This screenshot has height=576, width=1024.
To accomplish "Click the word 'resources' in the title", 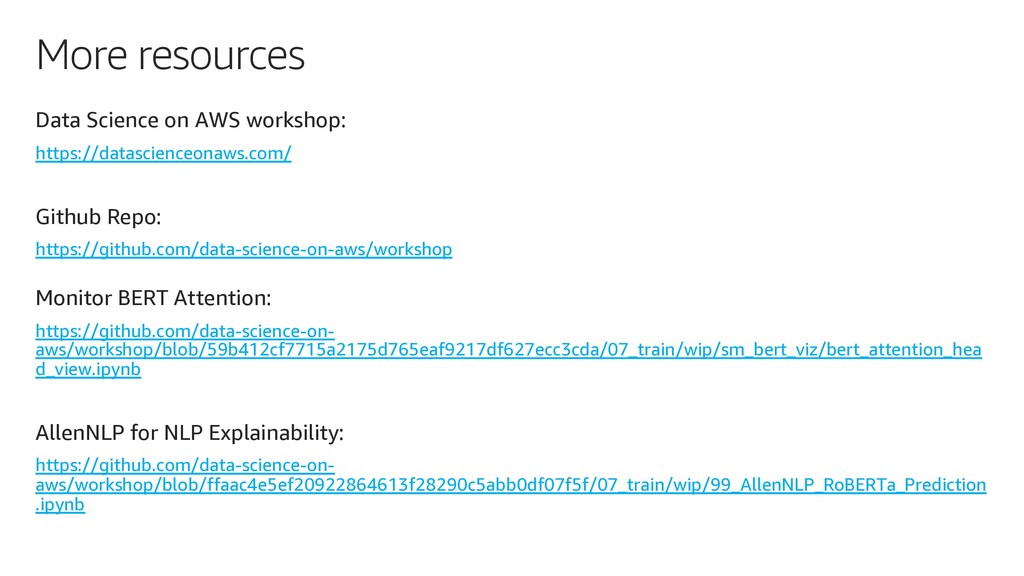I will 221,55.
